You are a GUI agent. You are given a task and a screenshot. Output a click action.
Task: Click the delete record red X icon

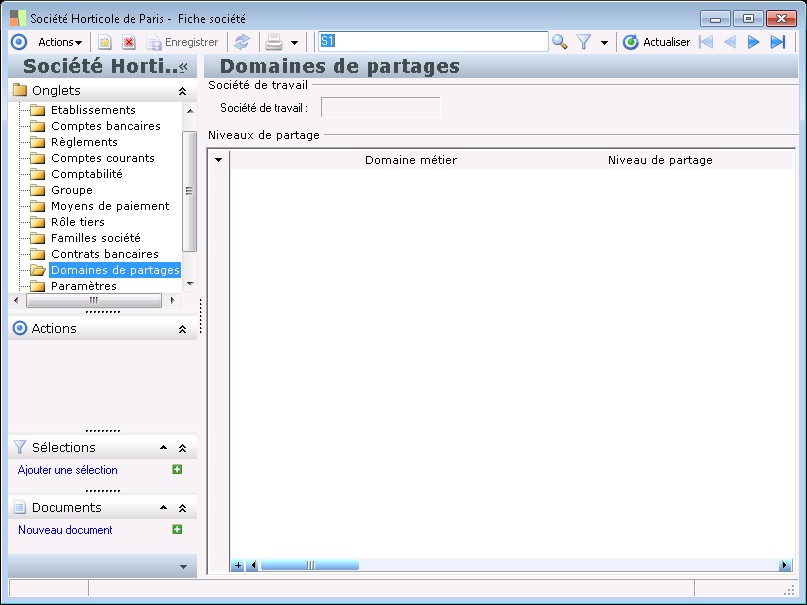click(129, 42)
